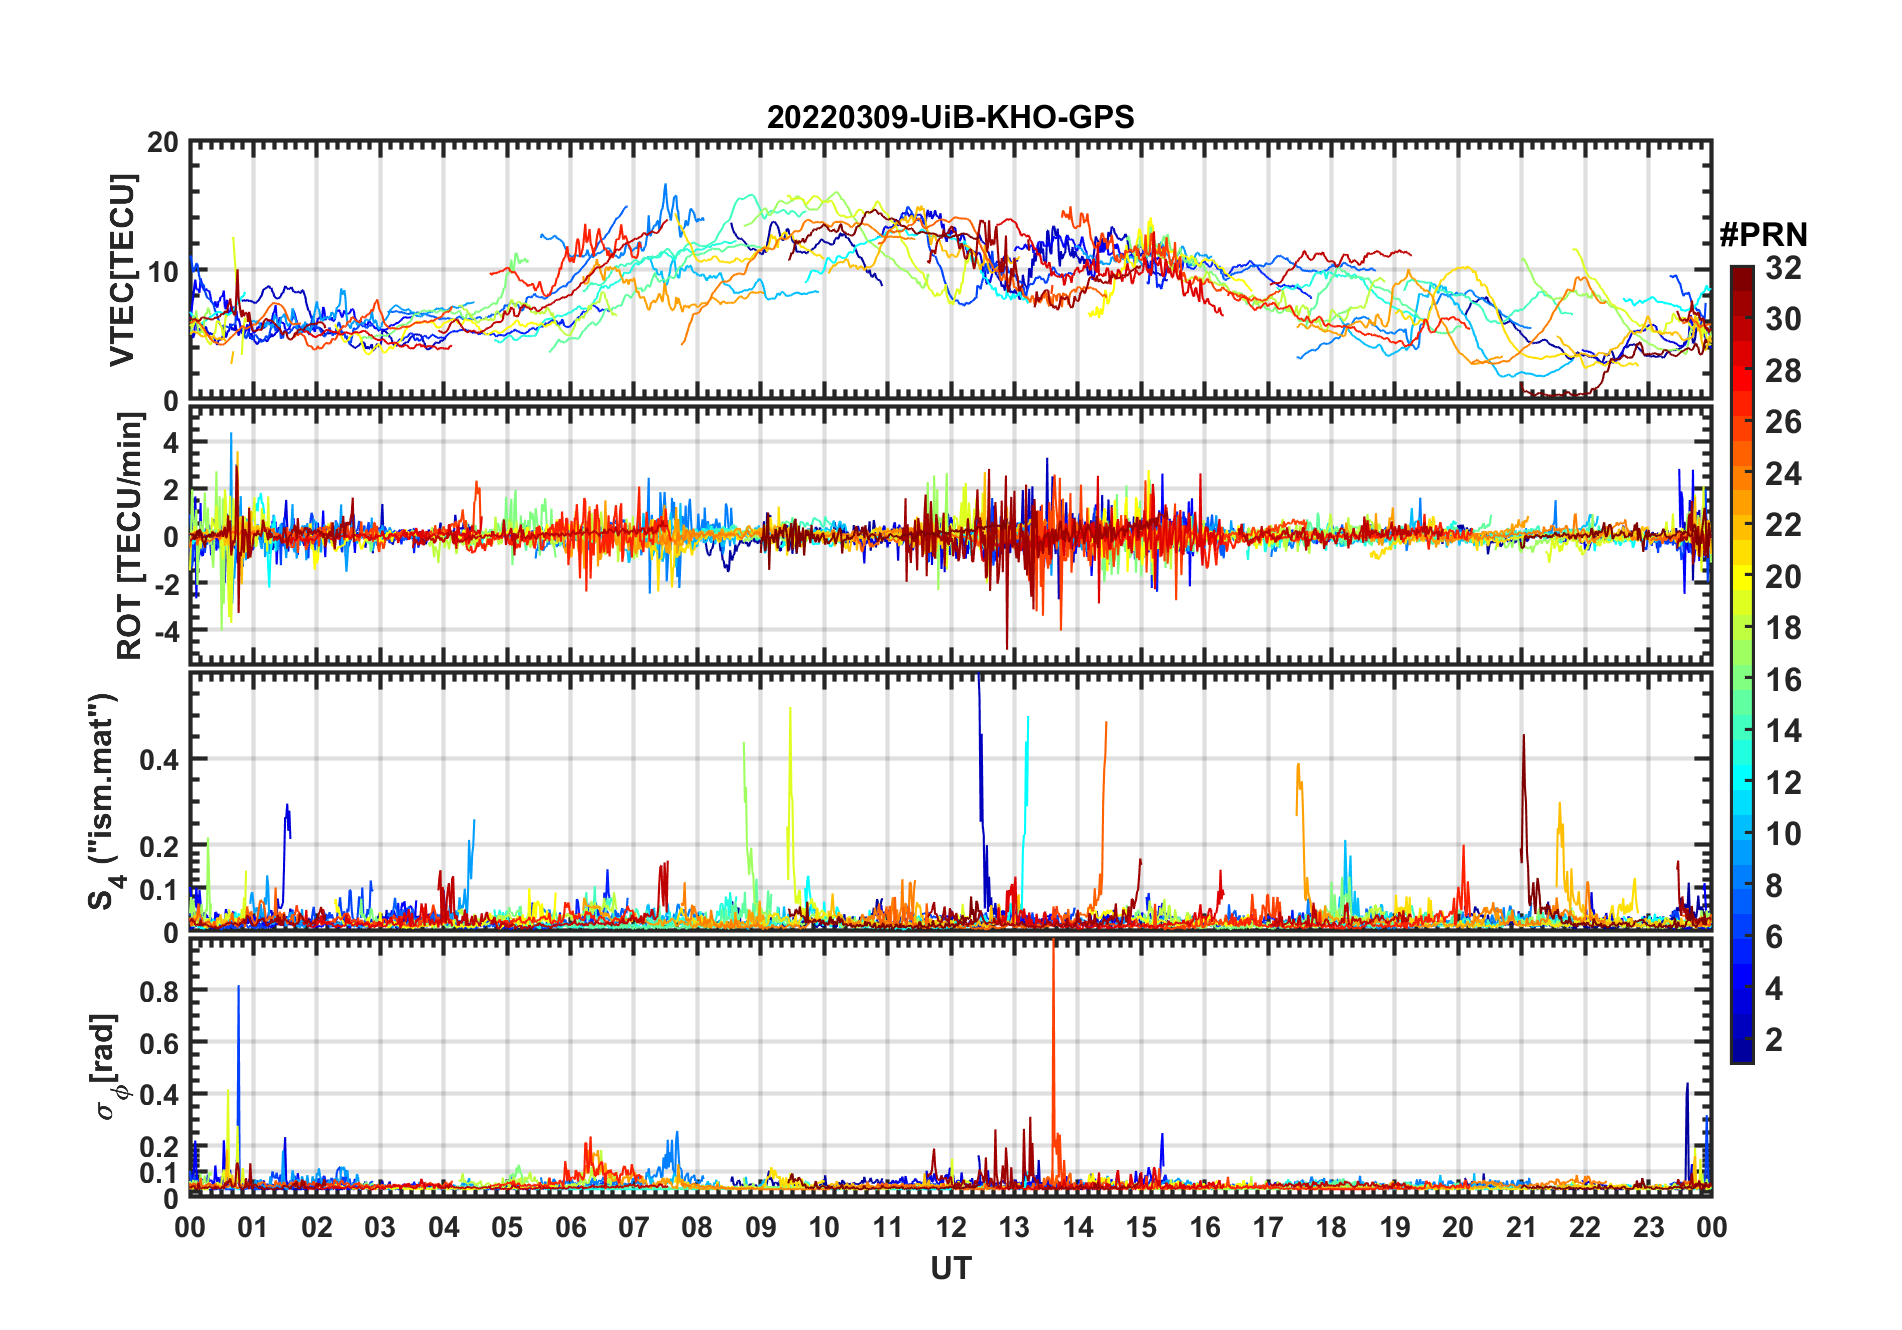Click colorbar tick label 8
Viewport: 1902px width, 1330px height.
(1774, 885)
